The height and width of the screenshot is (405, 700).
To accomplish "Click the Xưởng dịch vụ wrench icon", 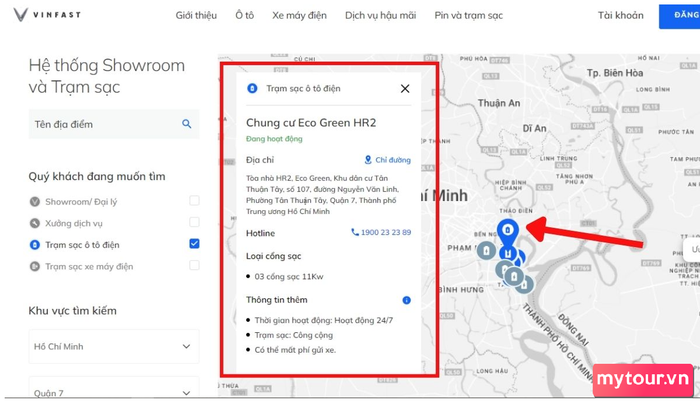I will [35, 223].
